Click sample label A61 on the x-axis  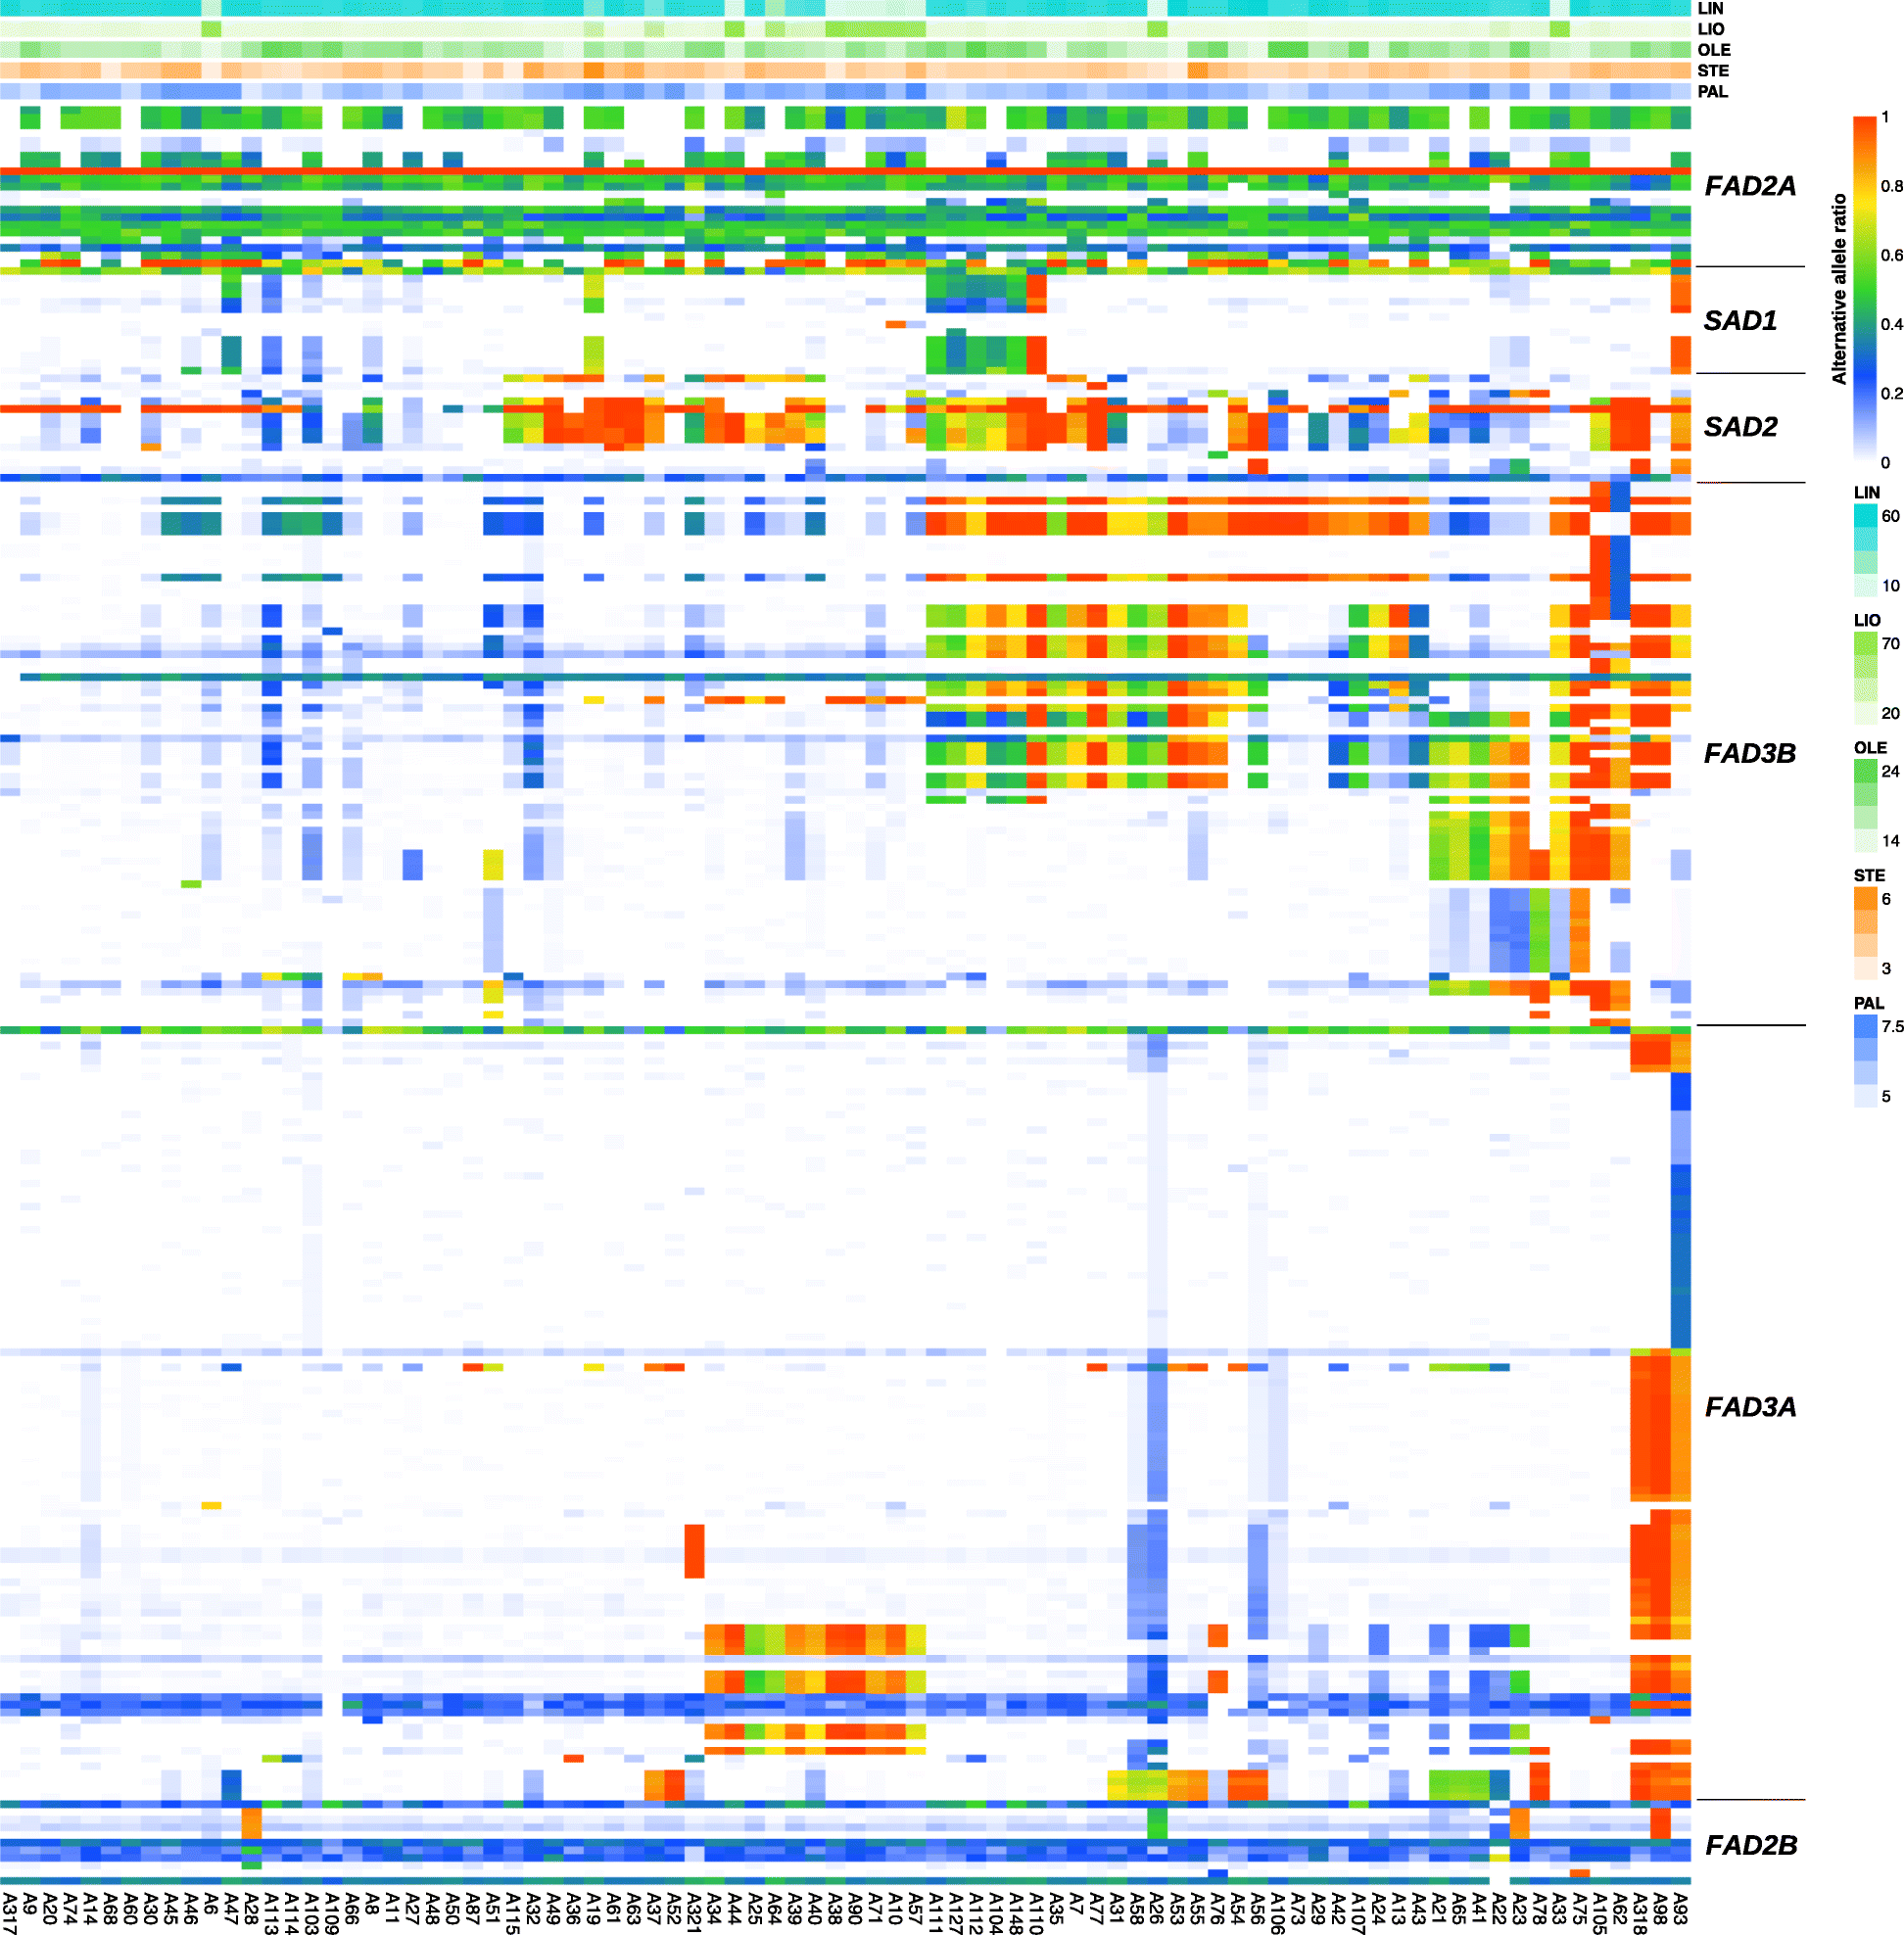coord(613,1907)
